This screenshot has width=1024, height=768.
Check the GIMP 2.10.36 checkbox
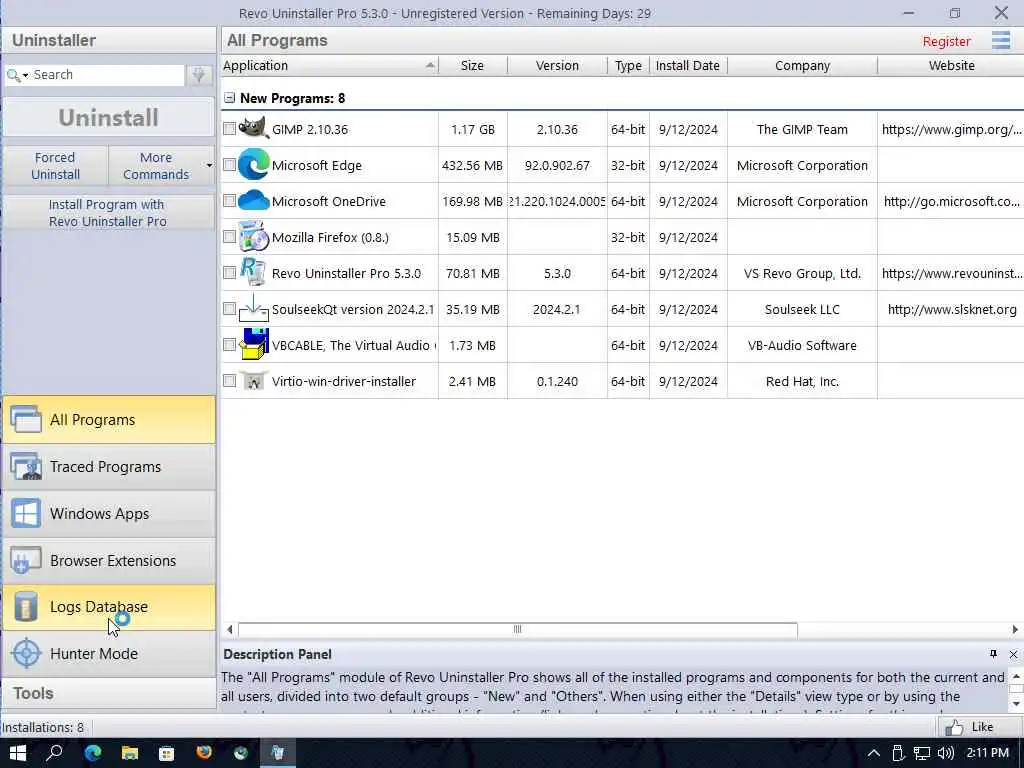229,129
